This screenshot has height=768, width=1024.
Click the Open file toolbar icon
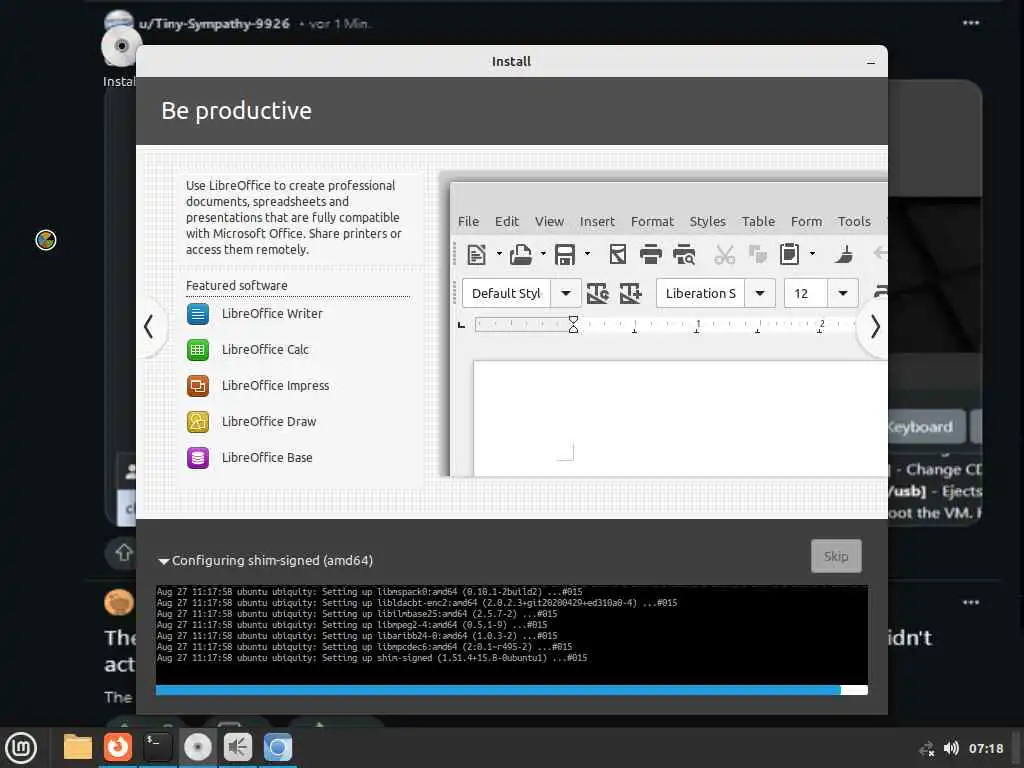pos(520,254)
